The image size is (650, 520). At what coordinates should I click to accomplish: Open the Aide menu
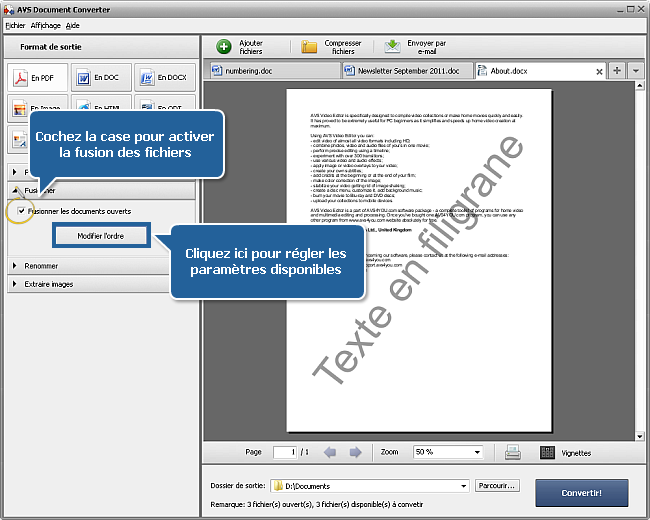73,25
